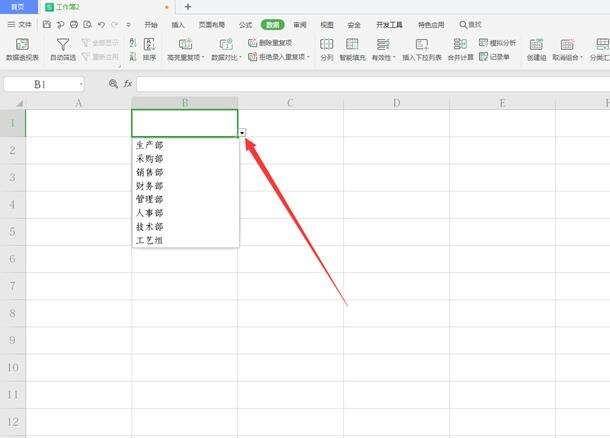The image size is (610, 438).
Task: Open 模拟分析 what-if analysis
Action: pyautogui.click(x=497, y=42)
